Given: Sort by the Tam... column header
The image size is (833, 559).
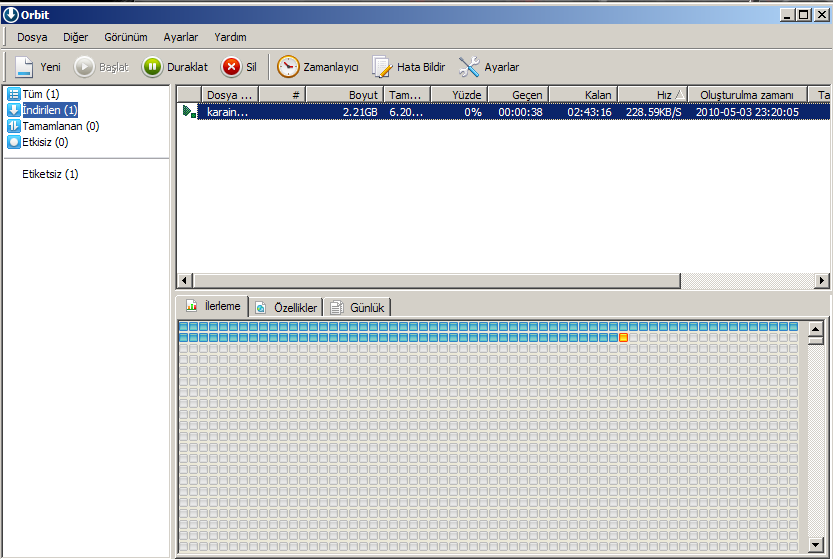Looking at the screenshot, I should click(407, 95).
